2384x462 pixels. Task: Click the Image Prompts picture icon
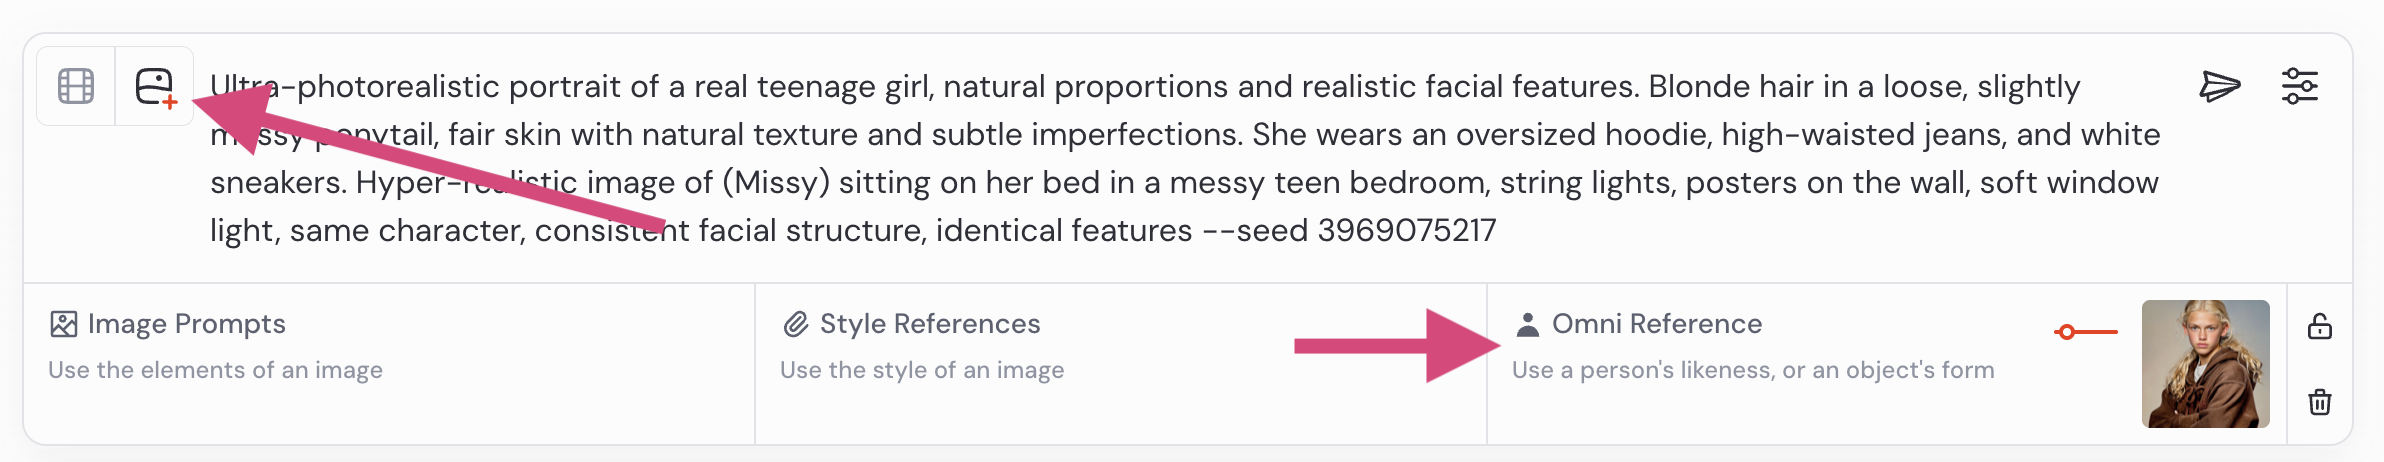click(64, 324)
